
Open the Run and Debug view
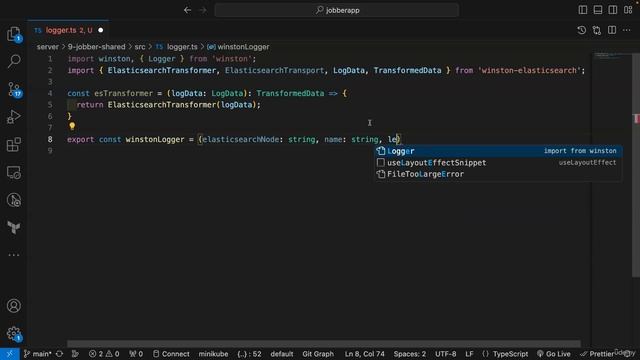pyautogui.click(x=14, y=117)
